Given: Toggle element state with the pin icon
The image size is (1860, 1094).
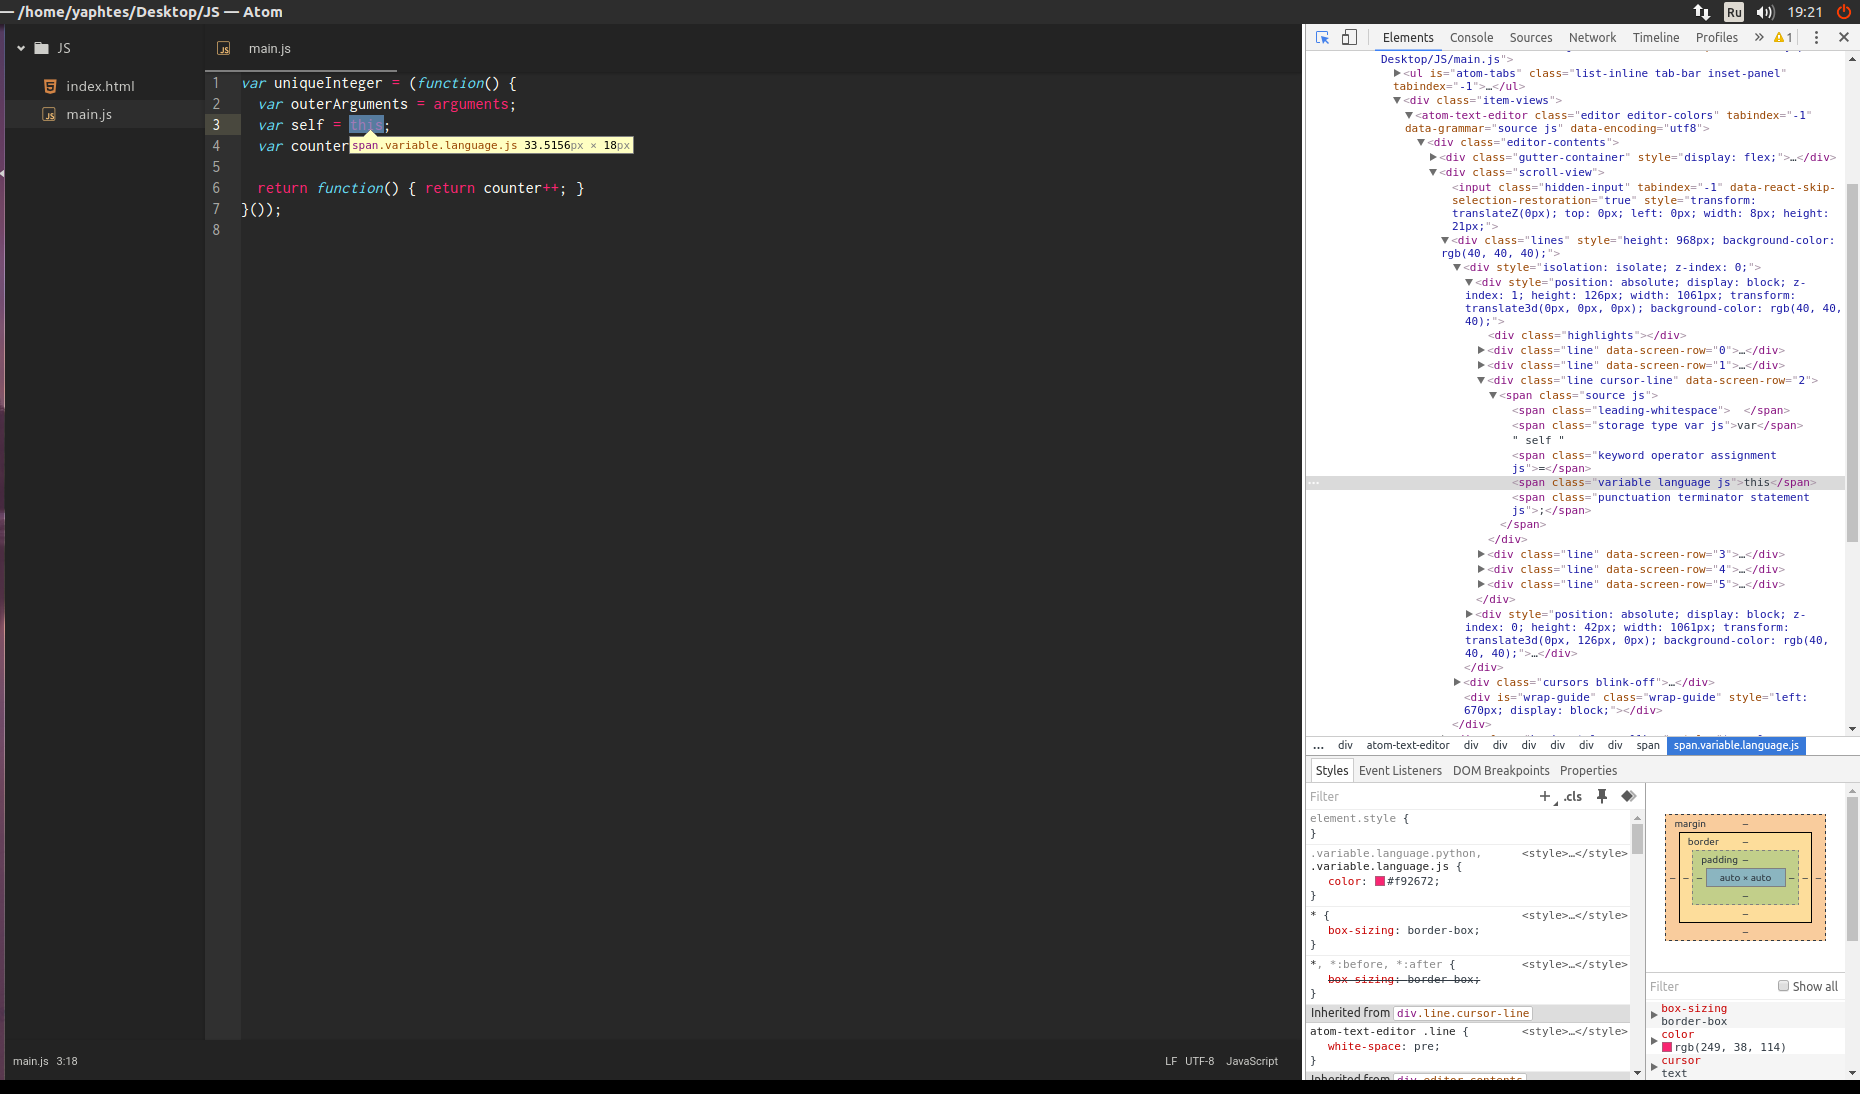Looking at the screenshot, I should point(1602,796).
